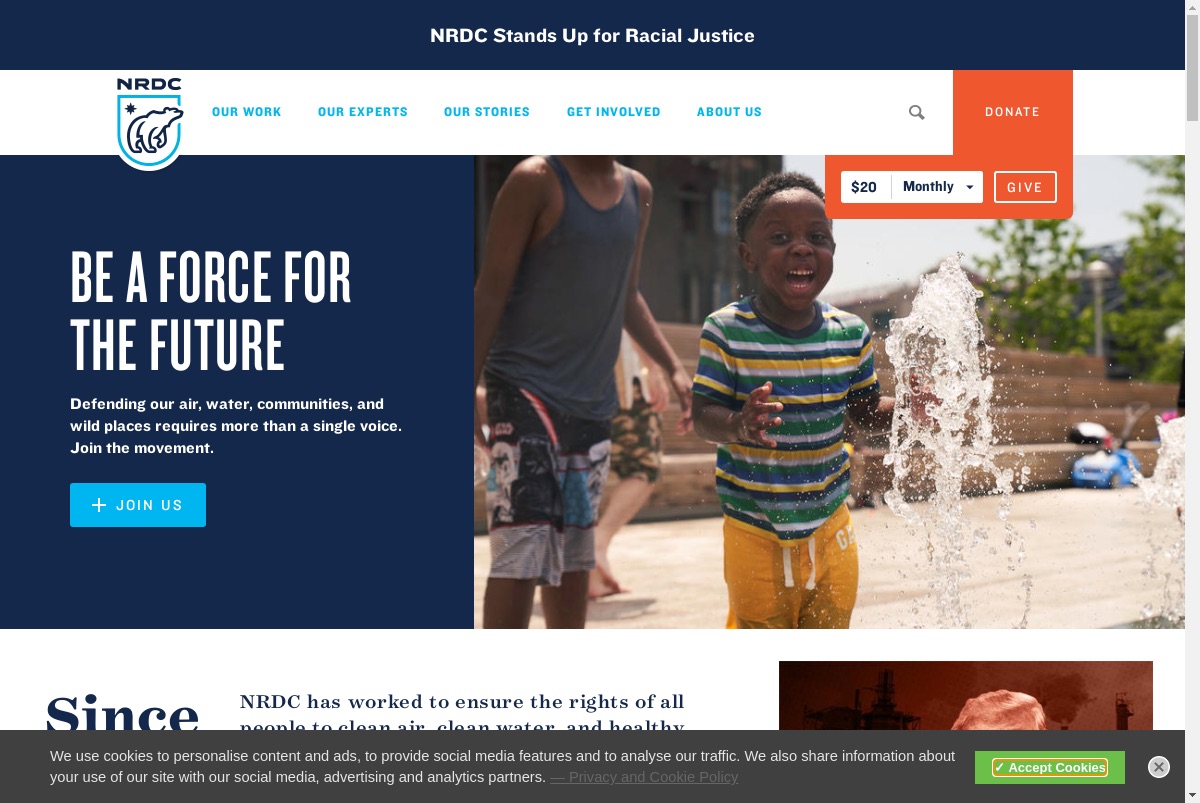Click the checkmark on Accept Cookies
The image size is (1200, 803).
coord(999,768)
